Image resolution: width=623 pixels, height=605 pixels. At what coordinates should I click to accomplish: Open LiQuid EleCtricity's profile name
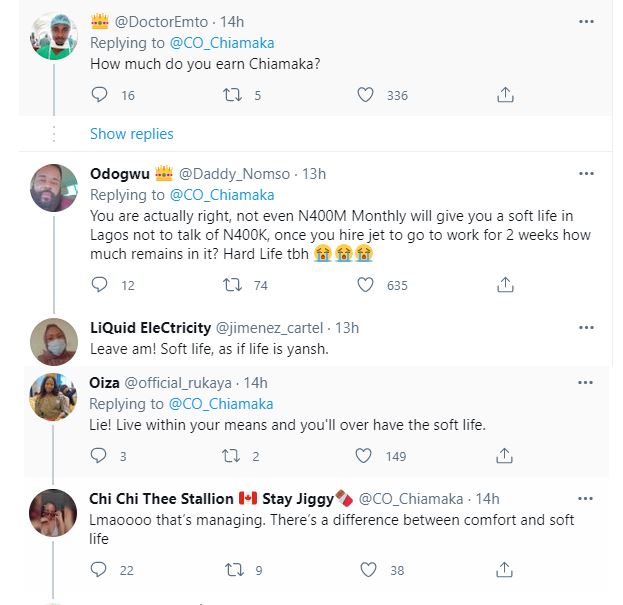(152, 327)
